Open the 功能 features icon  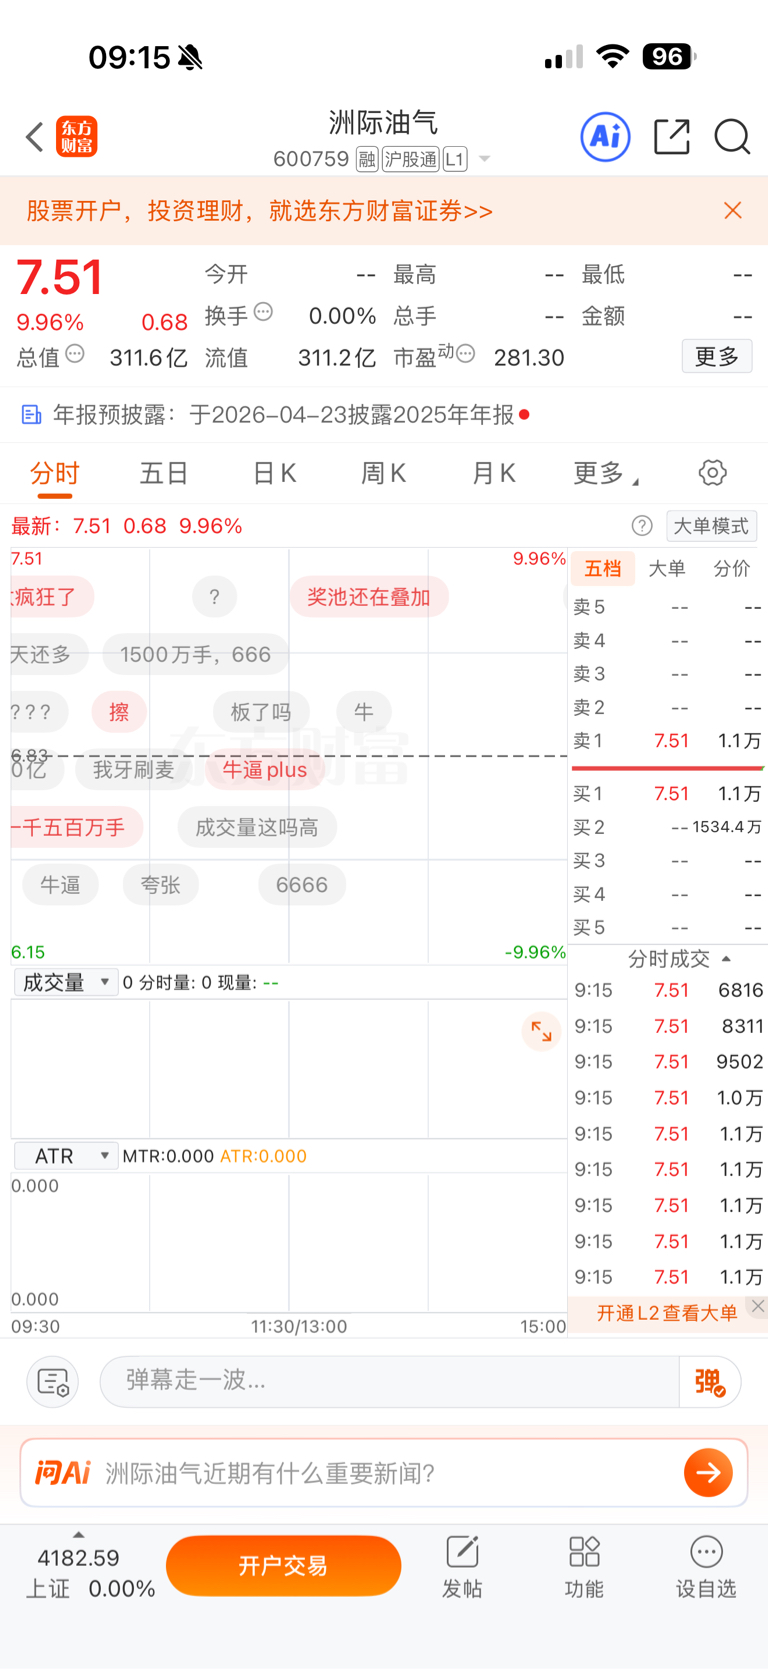584,1566
